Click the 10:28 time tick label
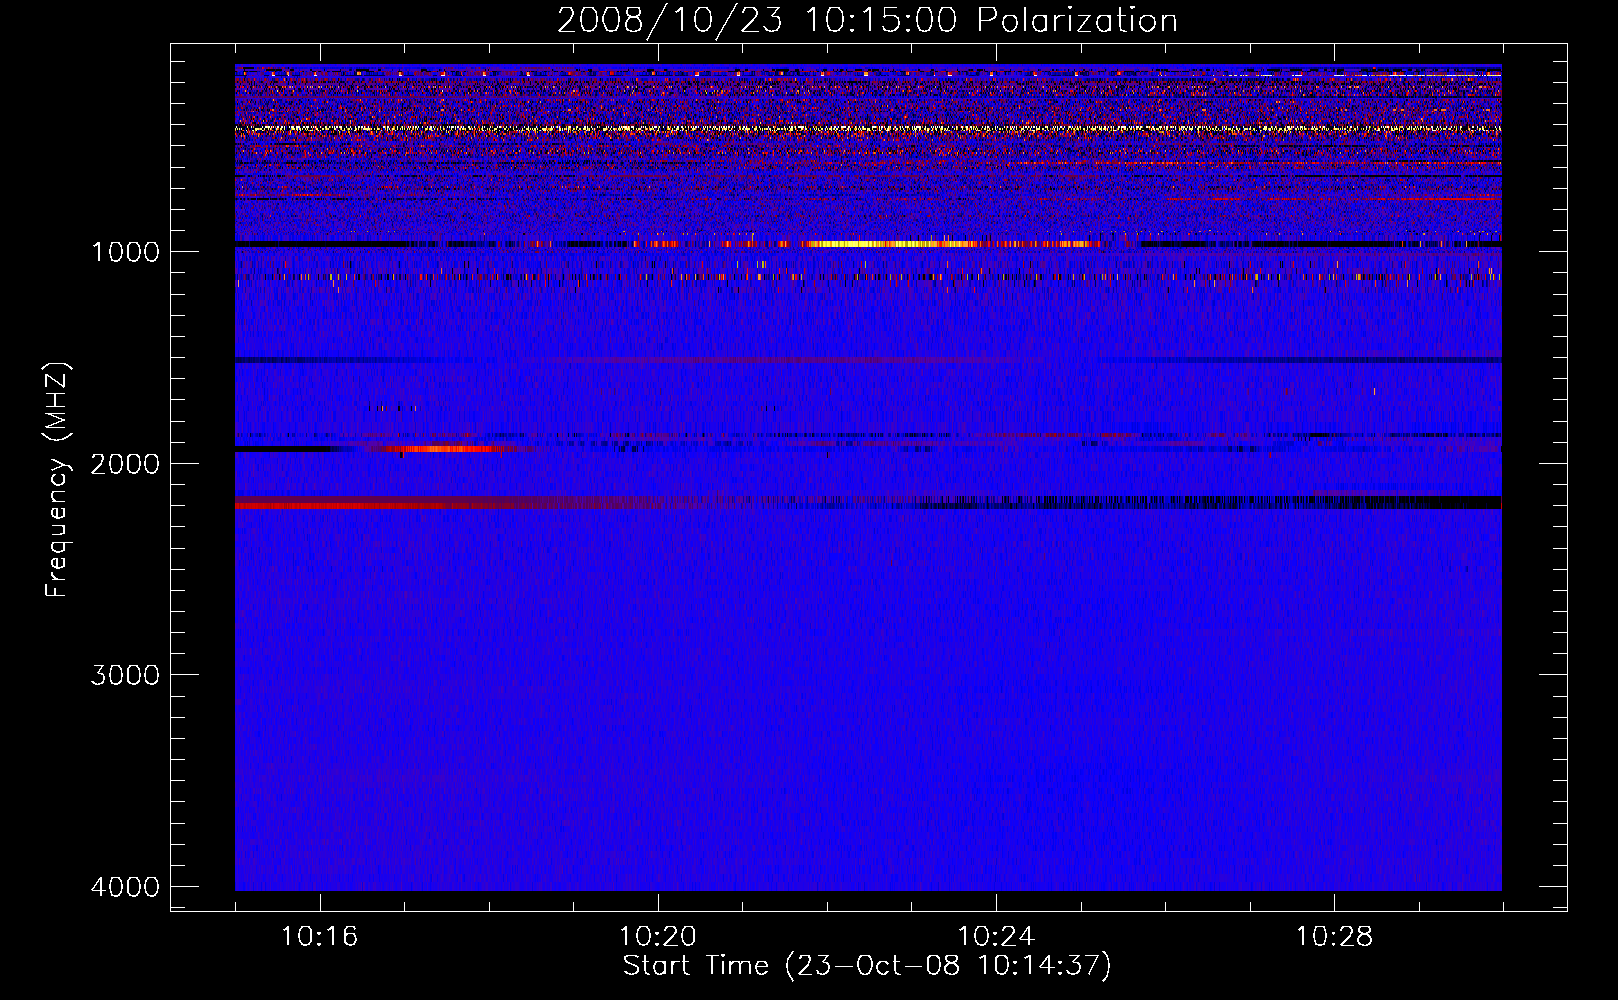Screen dimensions: 1618x1000 (x=1334, y=937)
